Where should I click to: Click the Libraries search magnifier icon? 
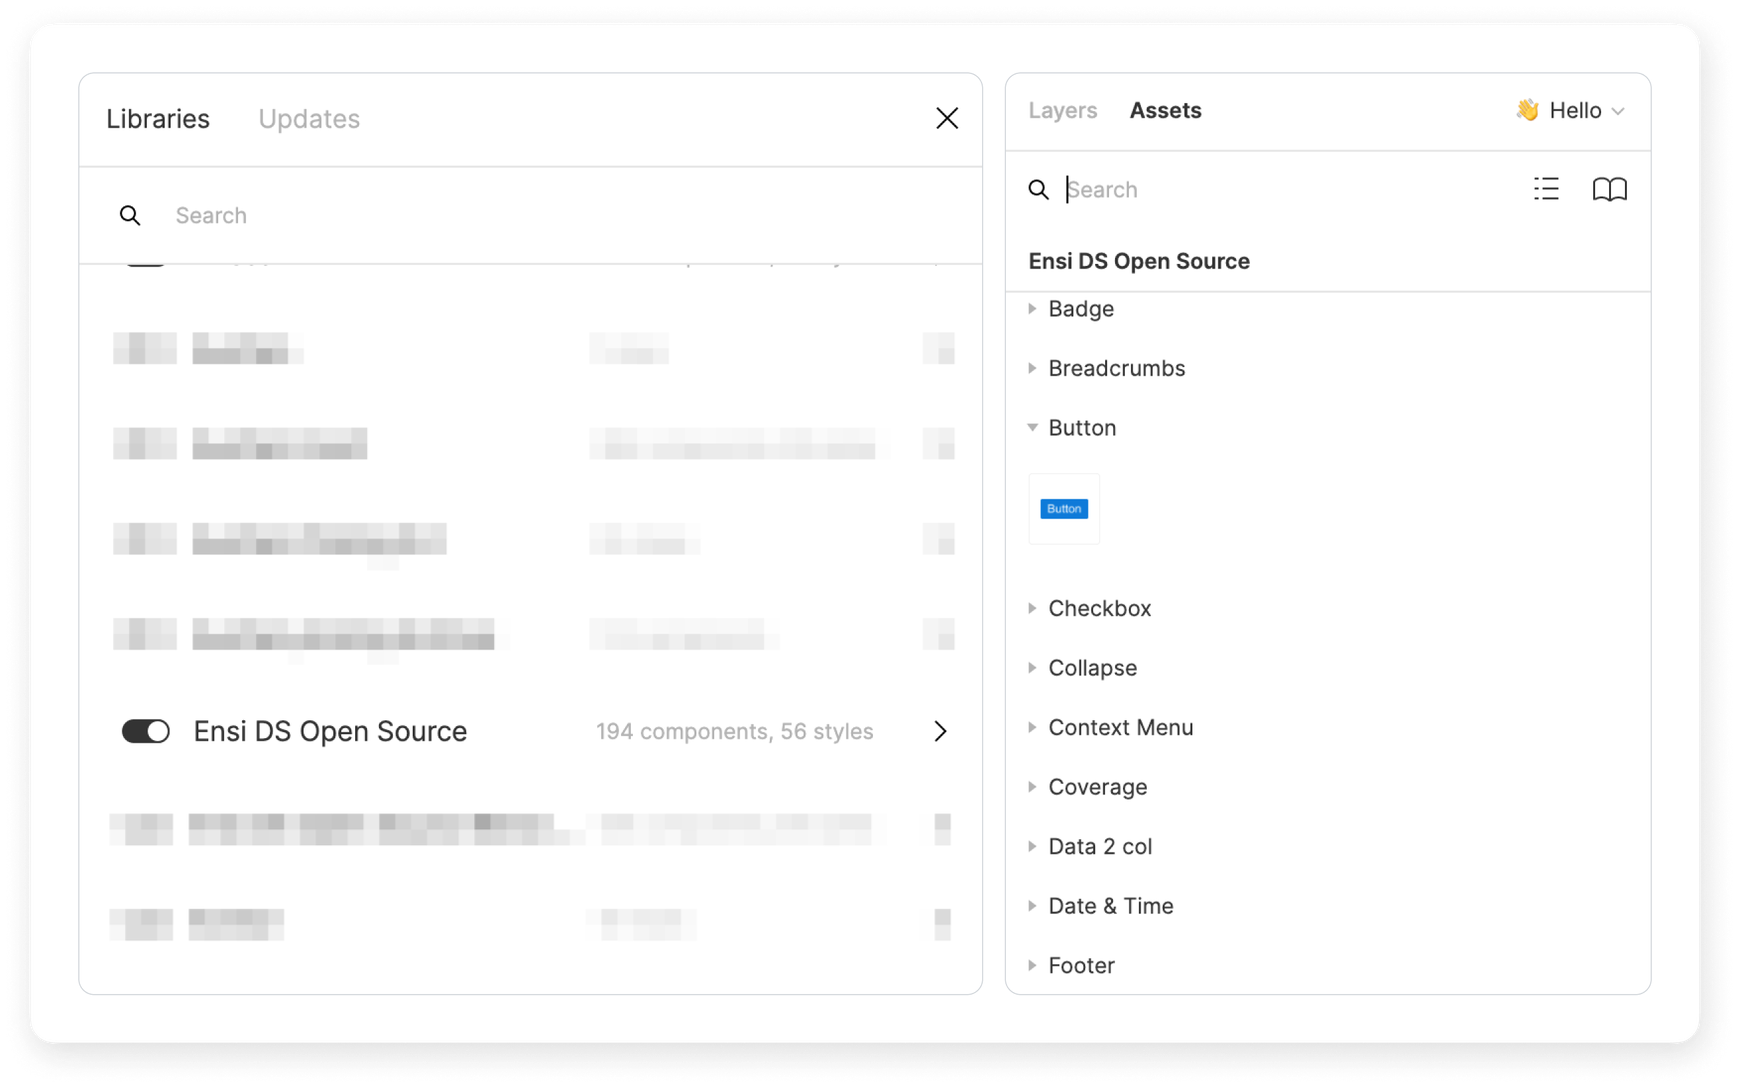point(130,216)
